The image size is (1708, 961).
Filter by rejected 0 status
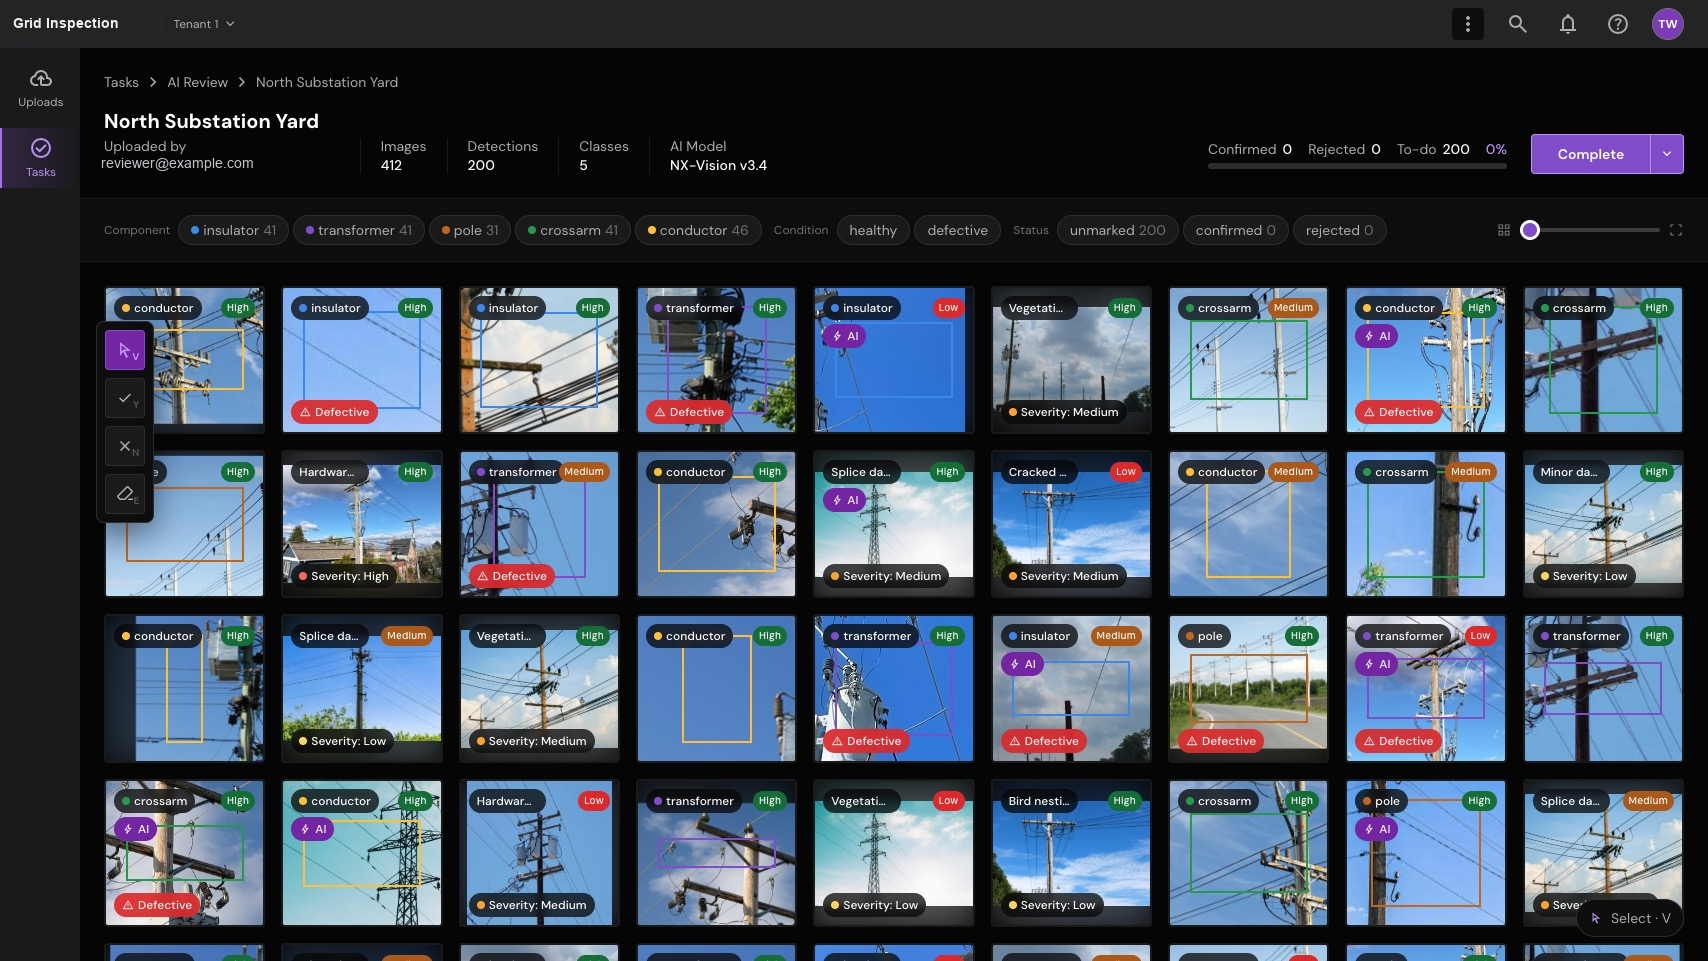coord(1339,230)
